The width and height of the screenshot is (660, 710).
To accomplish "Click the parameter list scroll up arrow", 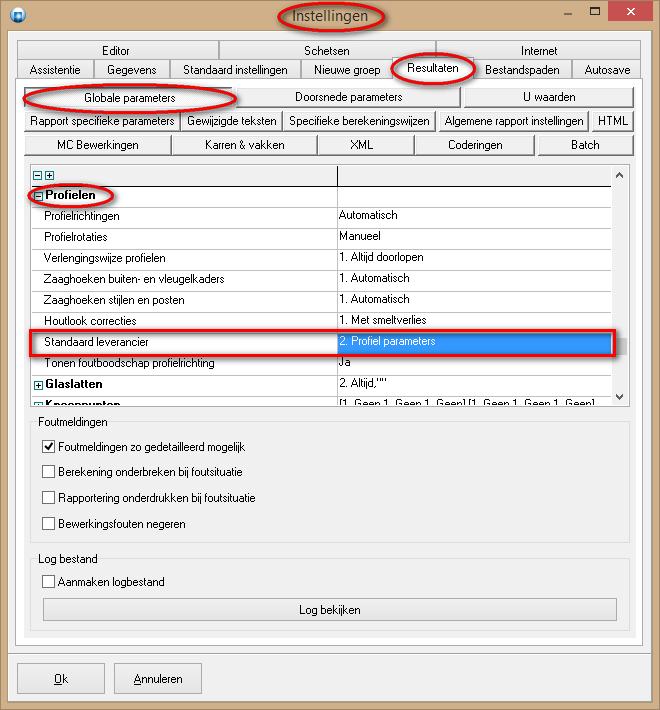I will coord(619,175).
